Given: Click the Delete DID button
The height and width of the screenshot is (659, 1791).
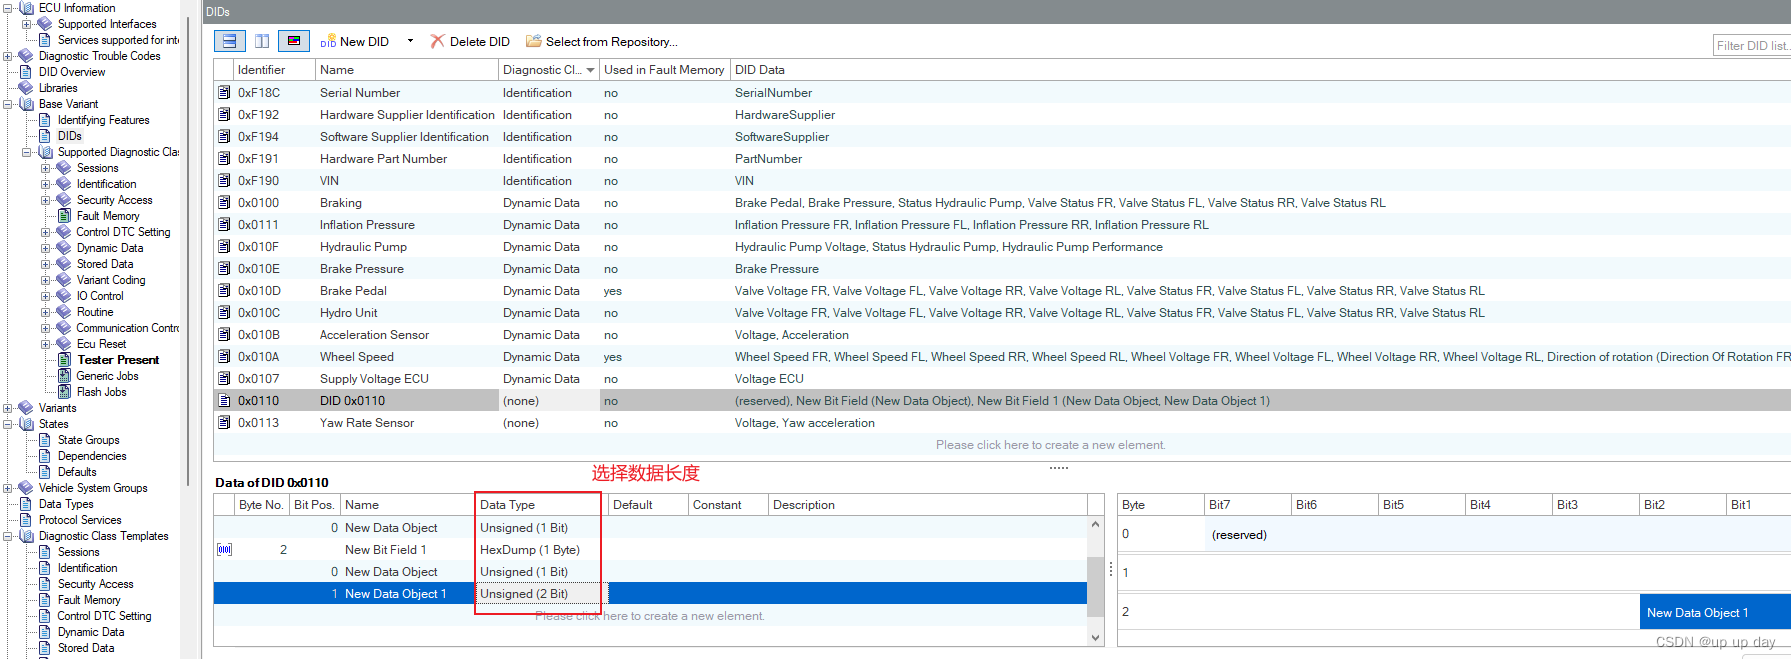Looking at the screenshot, I should (470, 42).
